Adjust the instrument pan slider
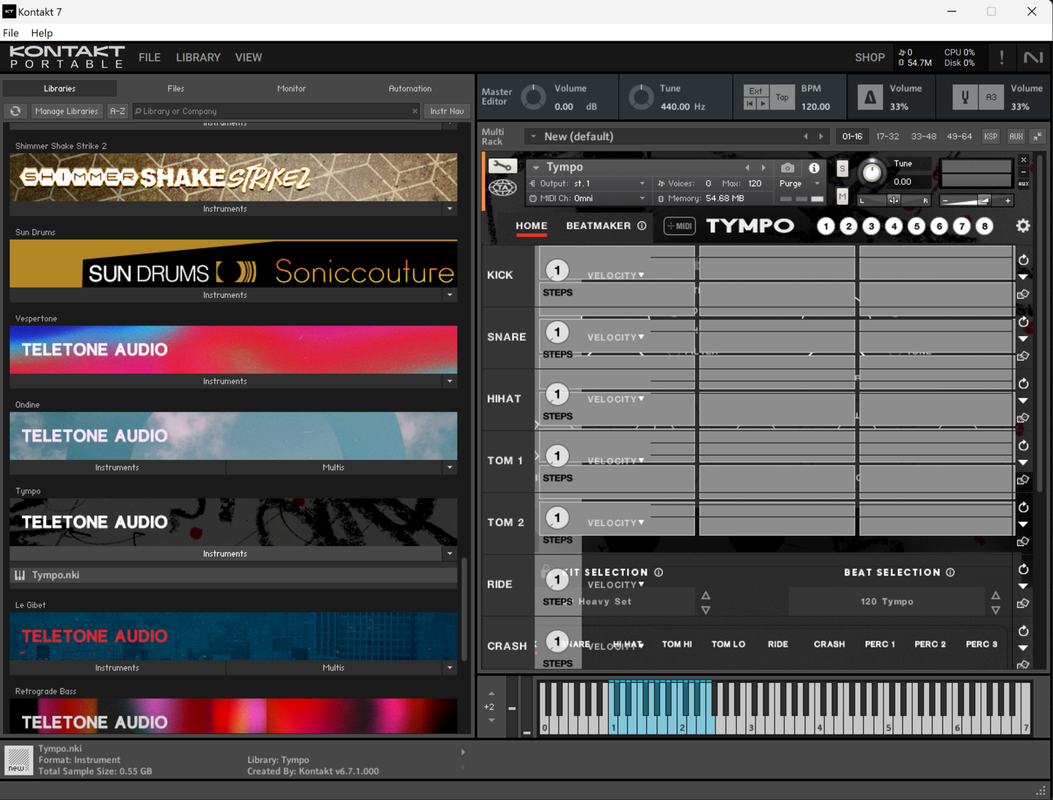The height and width of the screenshot is (800, 1053). pyautogui.click(x=894, y=200)
